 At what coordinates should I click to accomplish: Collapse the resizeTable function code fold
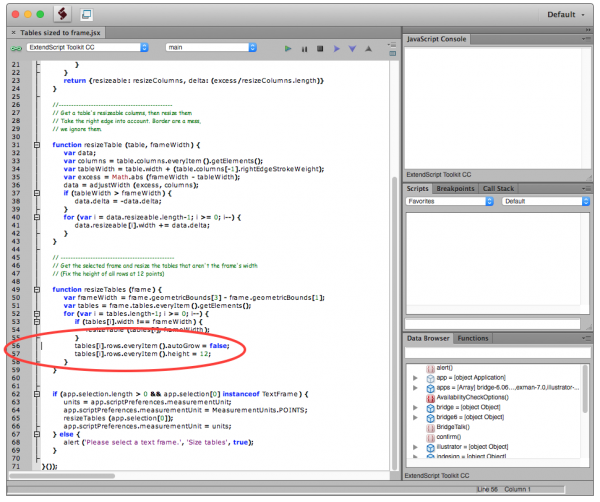coord(36,144)
